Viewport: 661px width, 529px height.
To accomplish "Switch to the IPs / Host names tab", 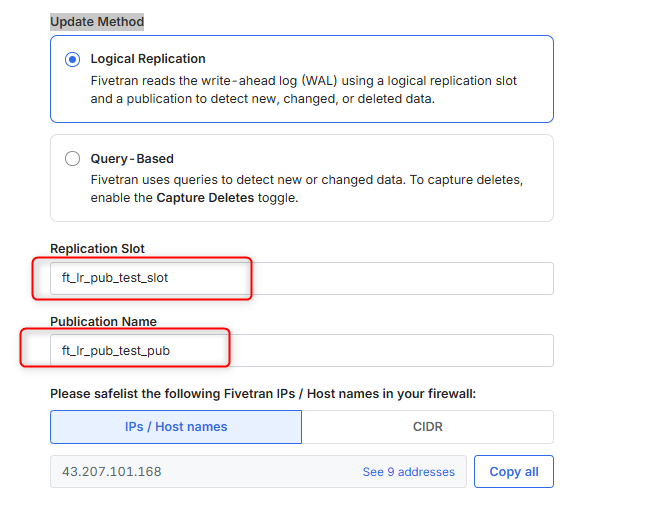I will 176,427.
